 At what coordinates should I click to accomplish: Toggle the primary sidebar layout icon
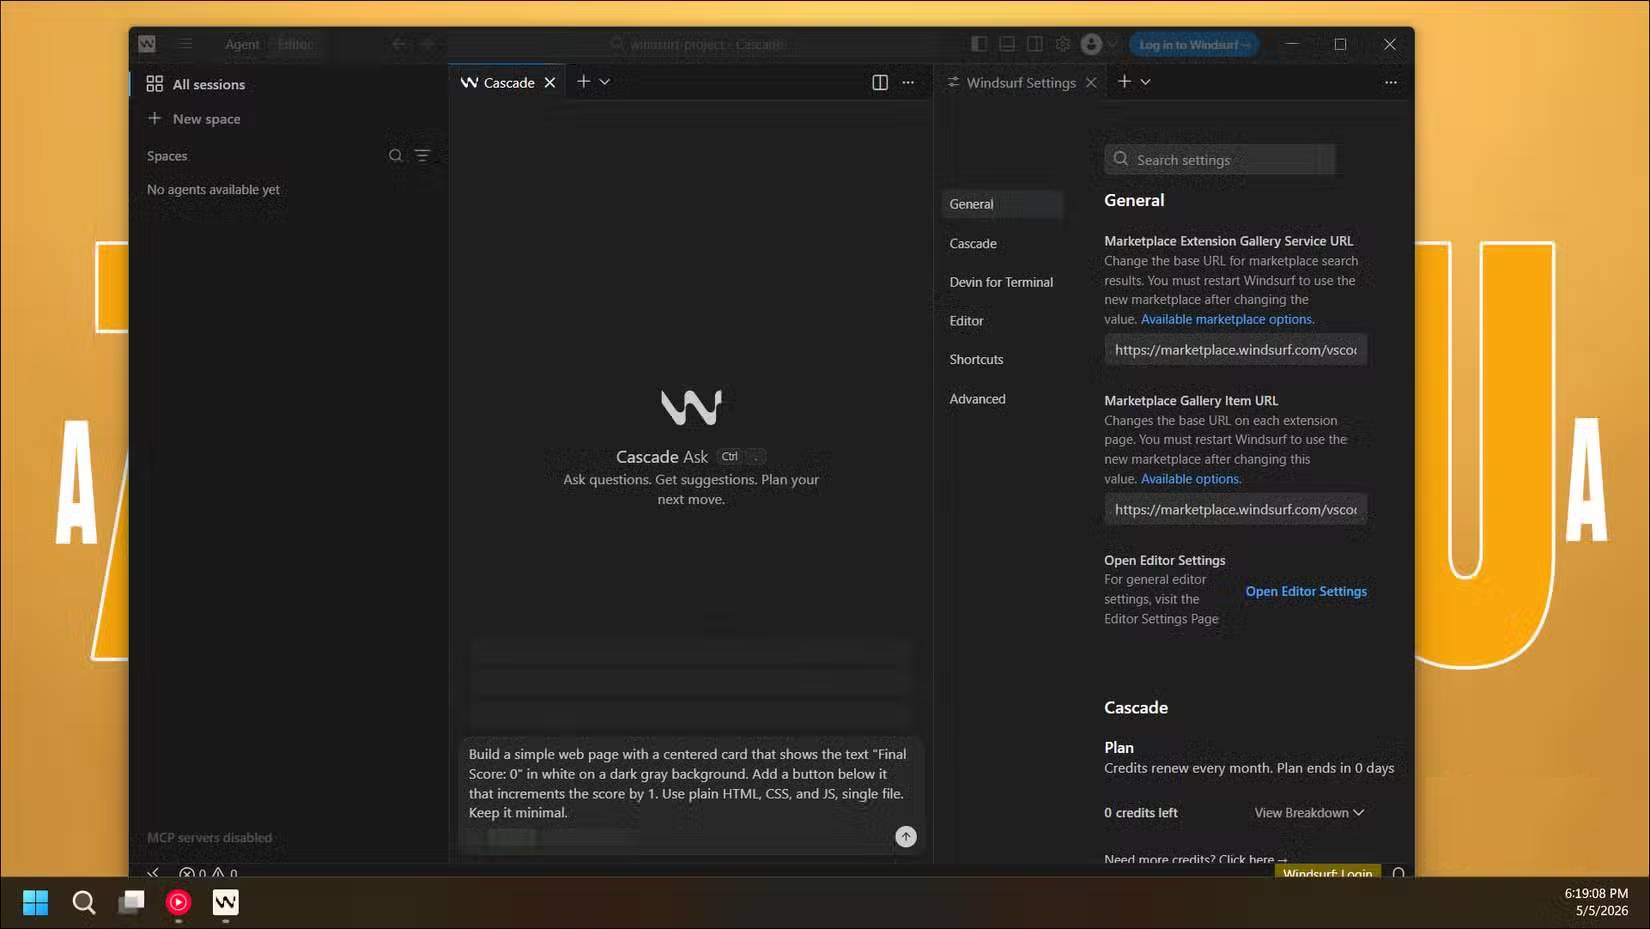[979, 44]
